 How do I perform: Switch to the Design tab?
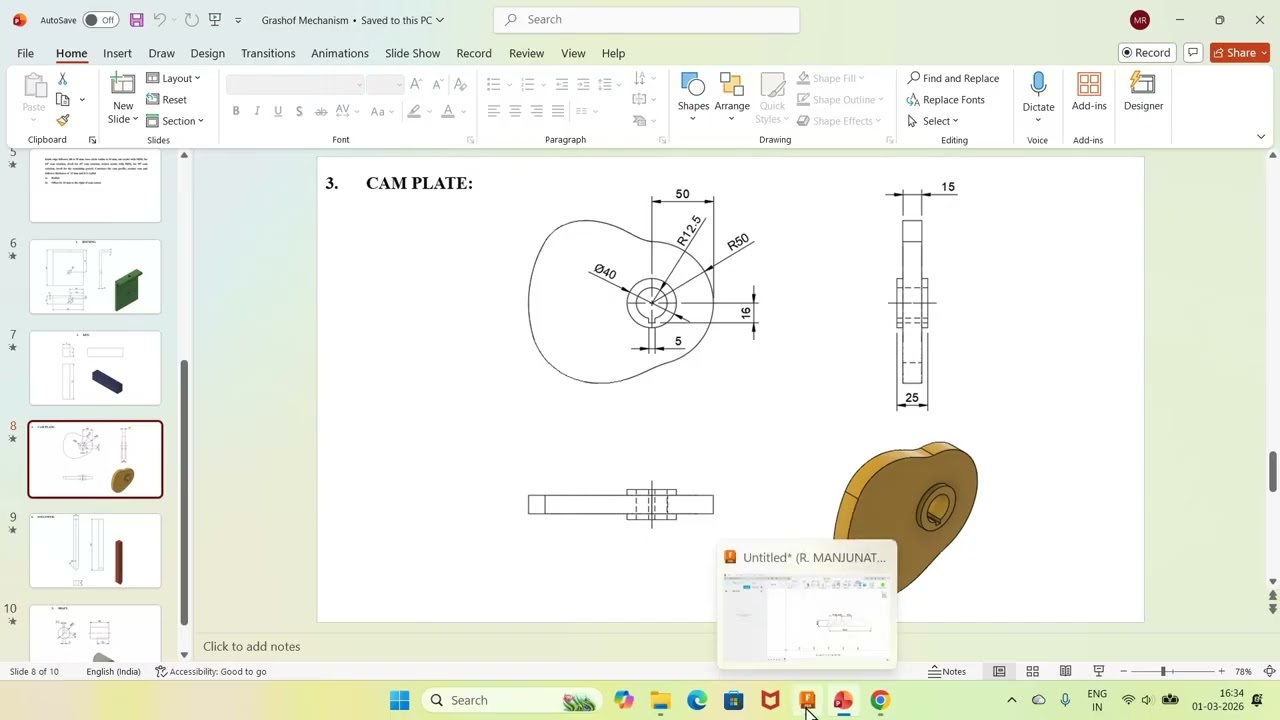(207, 53)
